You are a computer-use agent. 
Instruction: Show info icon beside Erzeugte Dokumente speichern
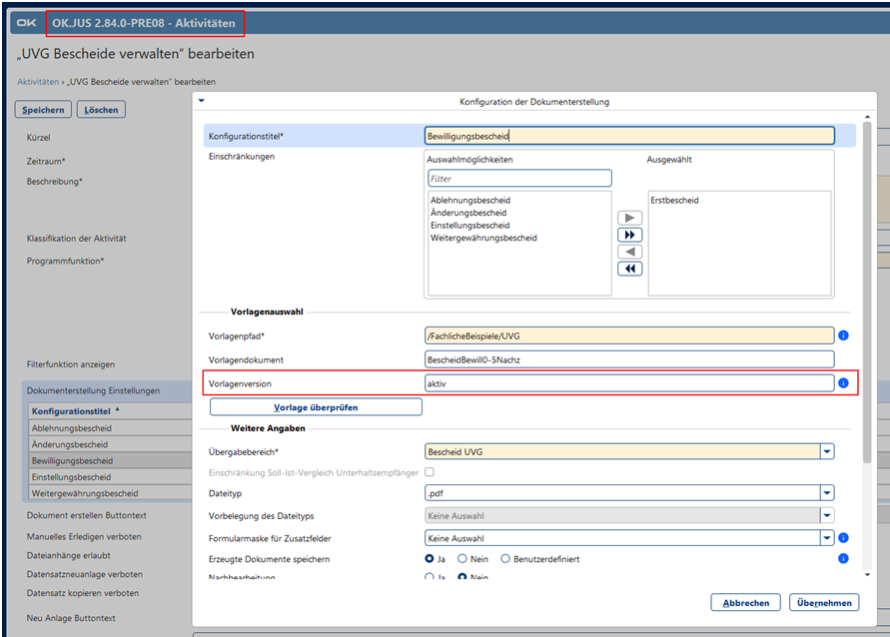click(x=843, y=559)
